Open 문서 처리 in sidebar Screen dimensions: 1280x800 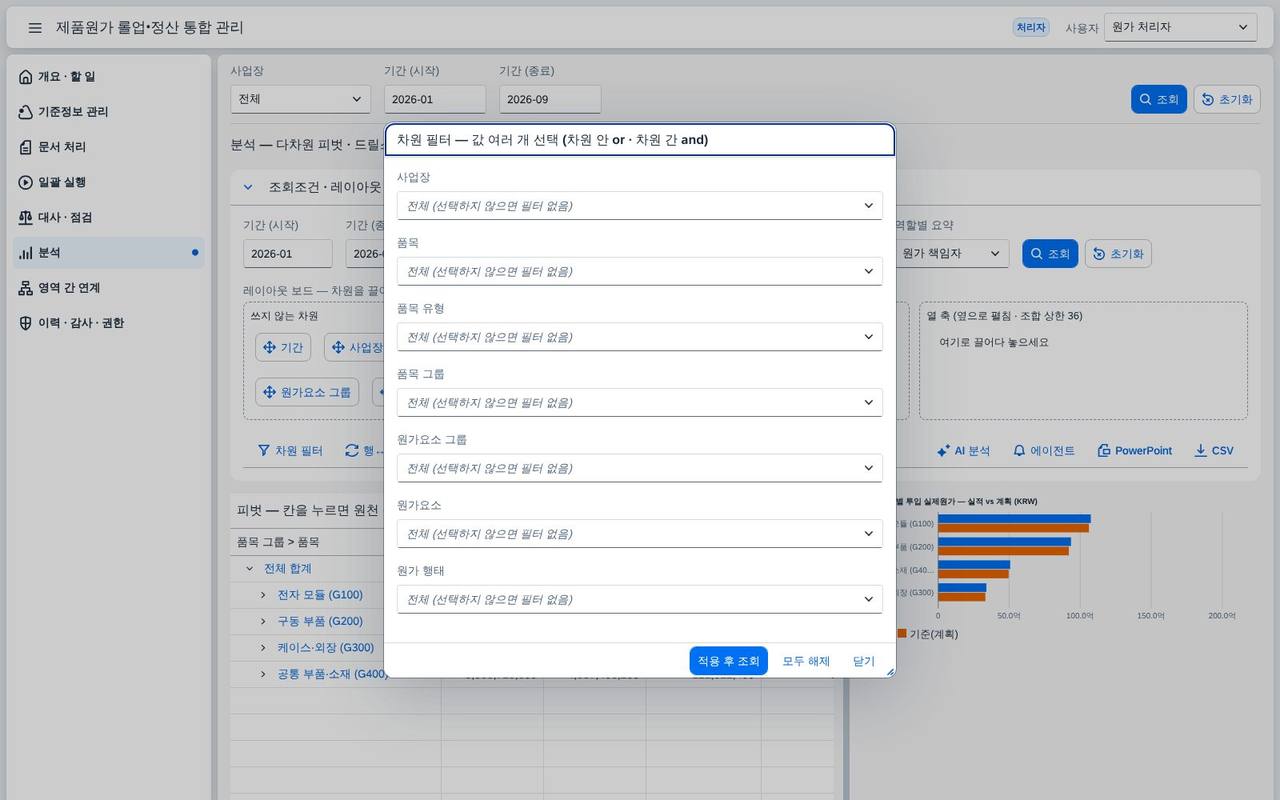click(x=109, y=147)
